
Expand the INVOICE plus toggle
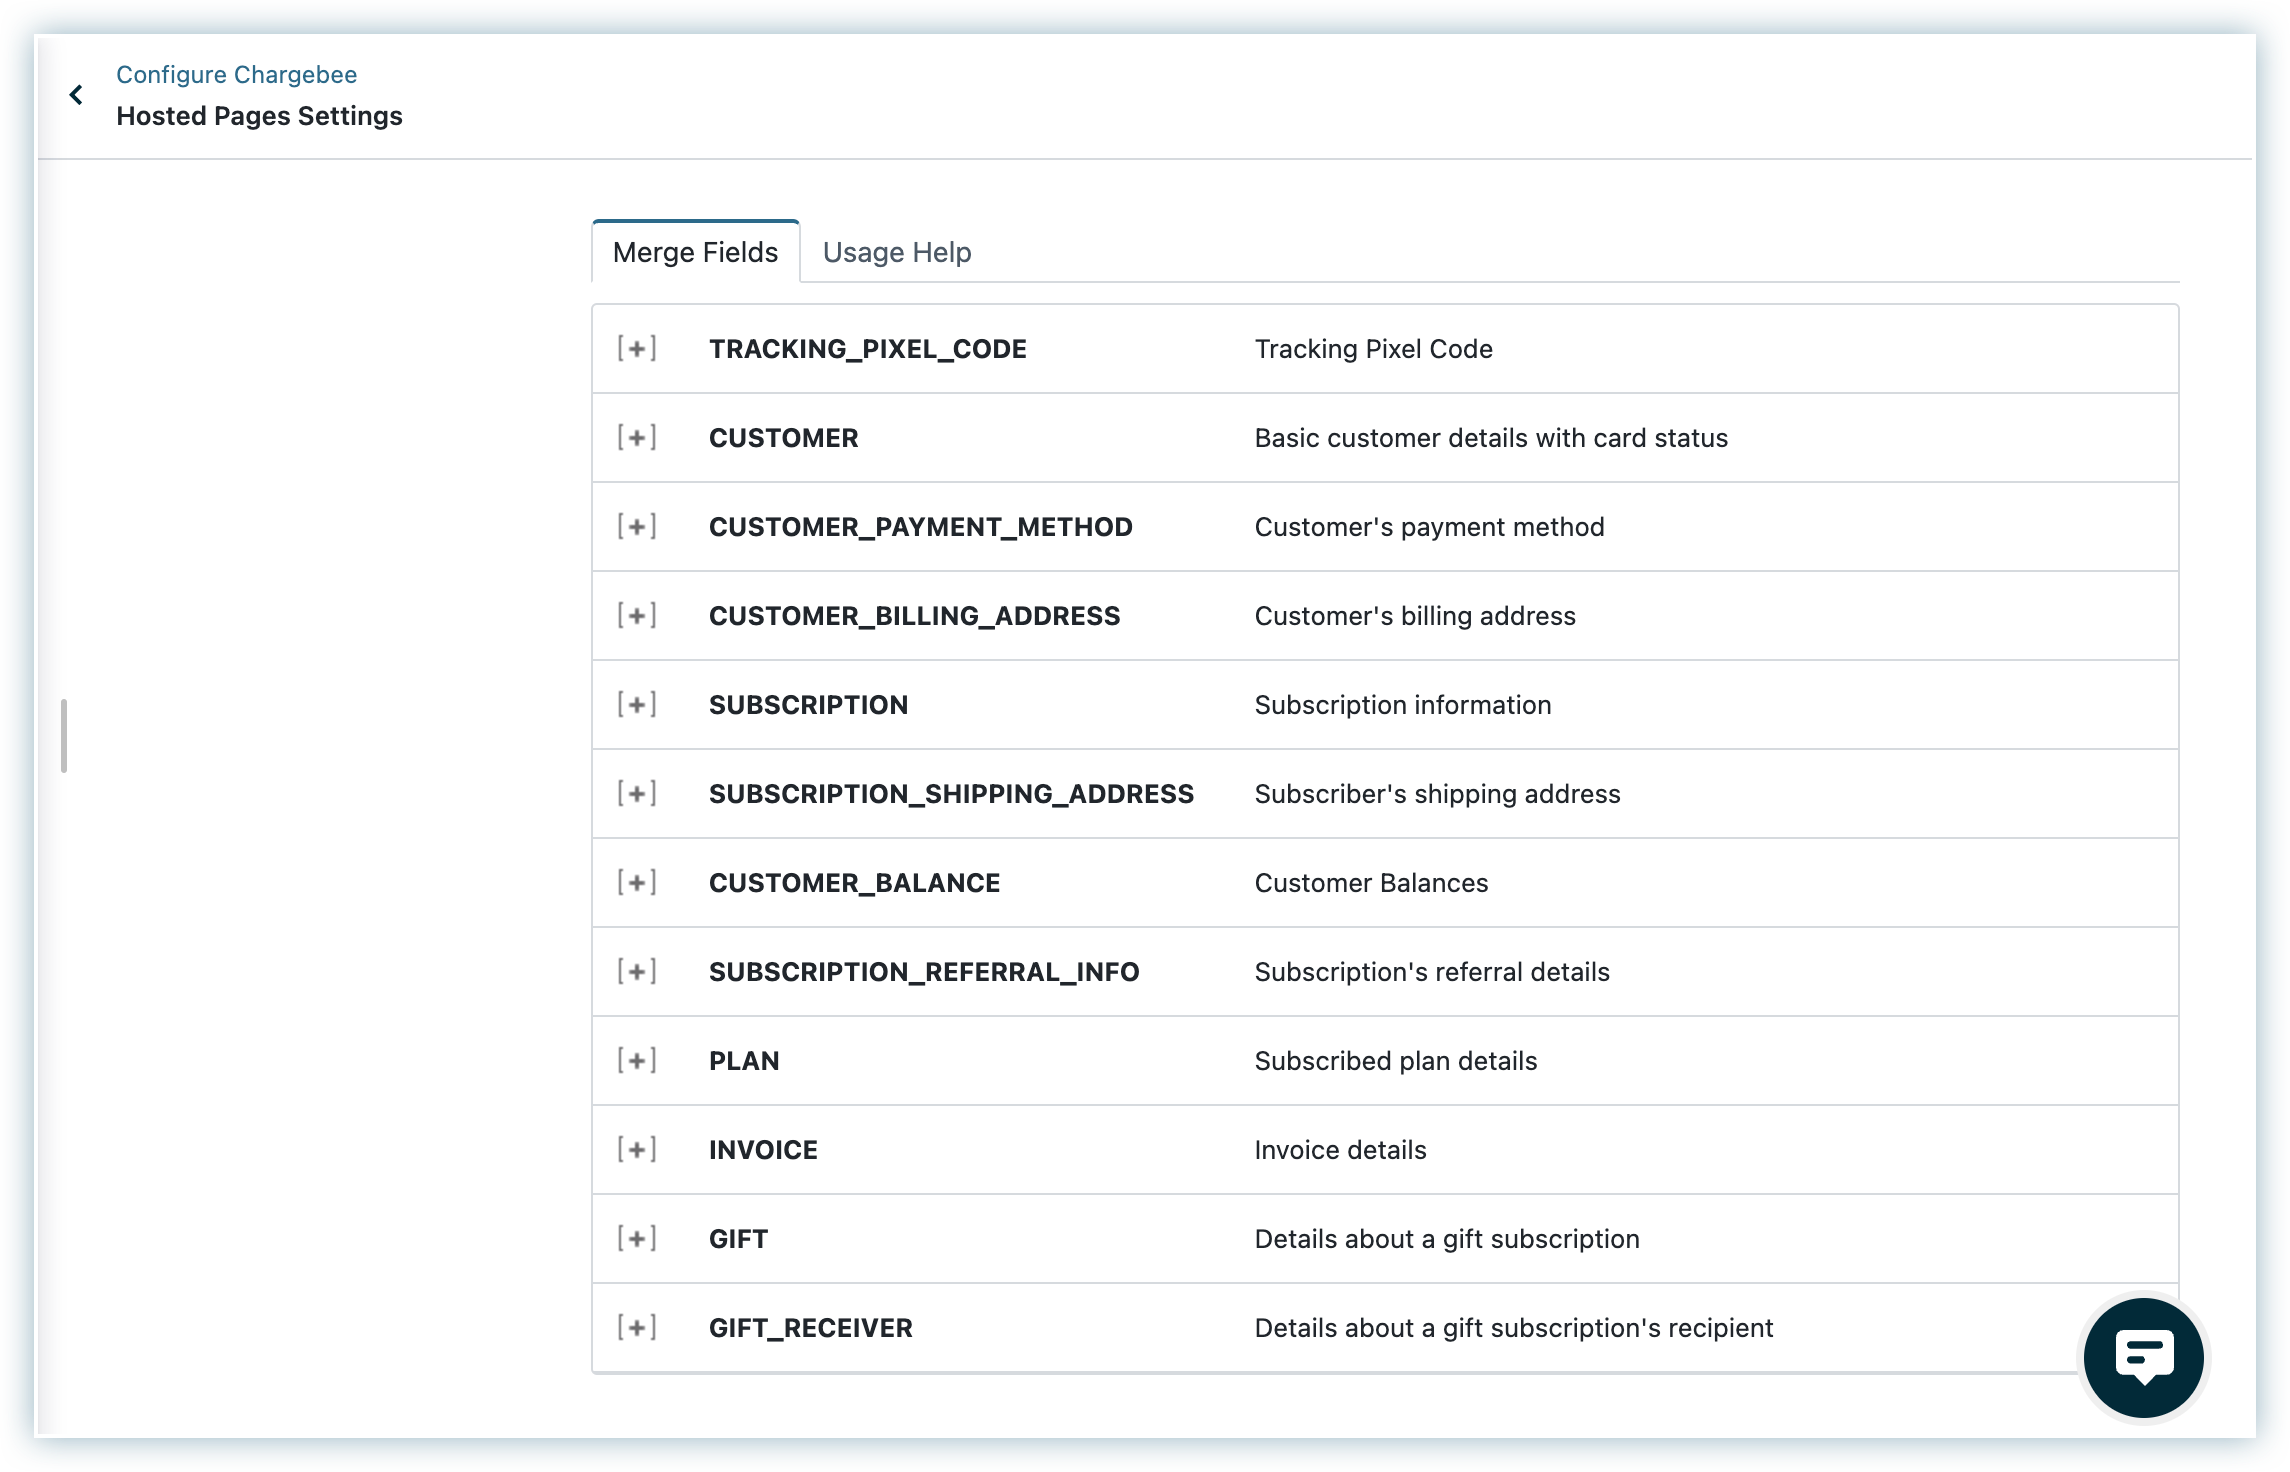[x=637, y=1149]
